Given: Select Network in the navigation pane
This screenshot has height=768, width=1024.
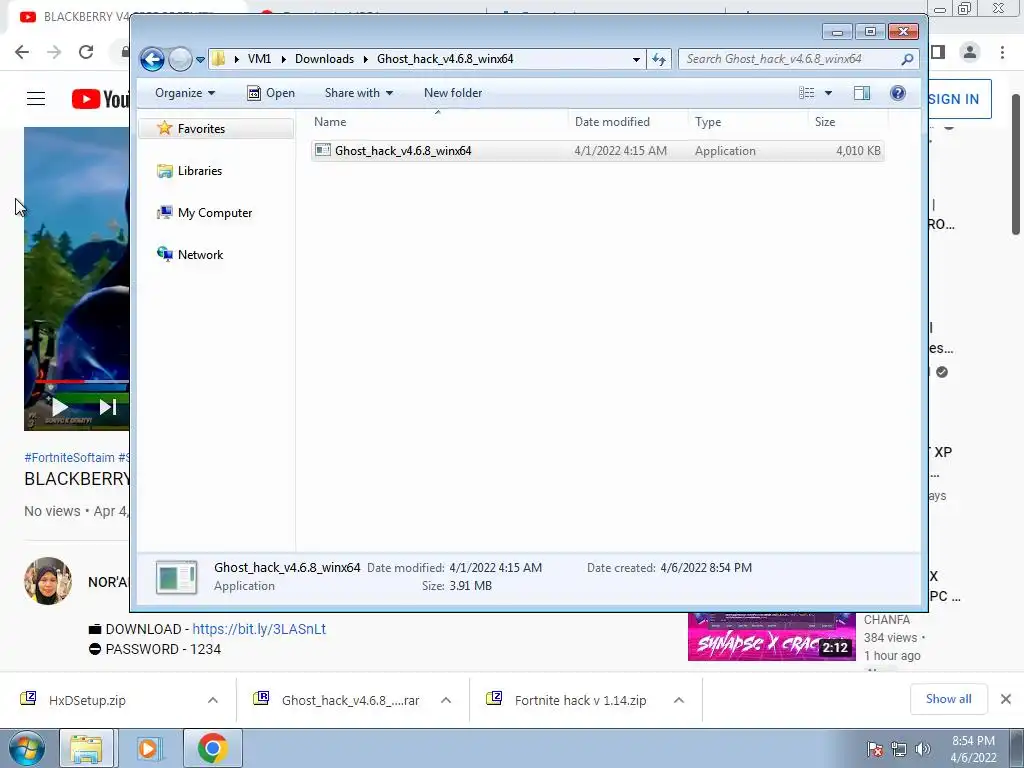Looking at the screenshot, I should [x=200, y=255].
